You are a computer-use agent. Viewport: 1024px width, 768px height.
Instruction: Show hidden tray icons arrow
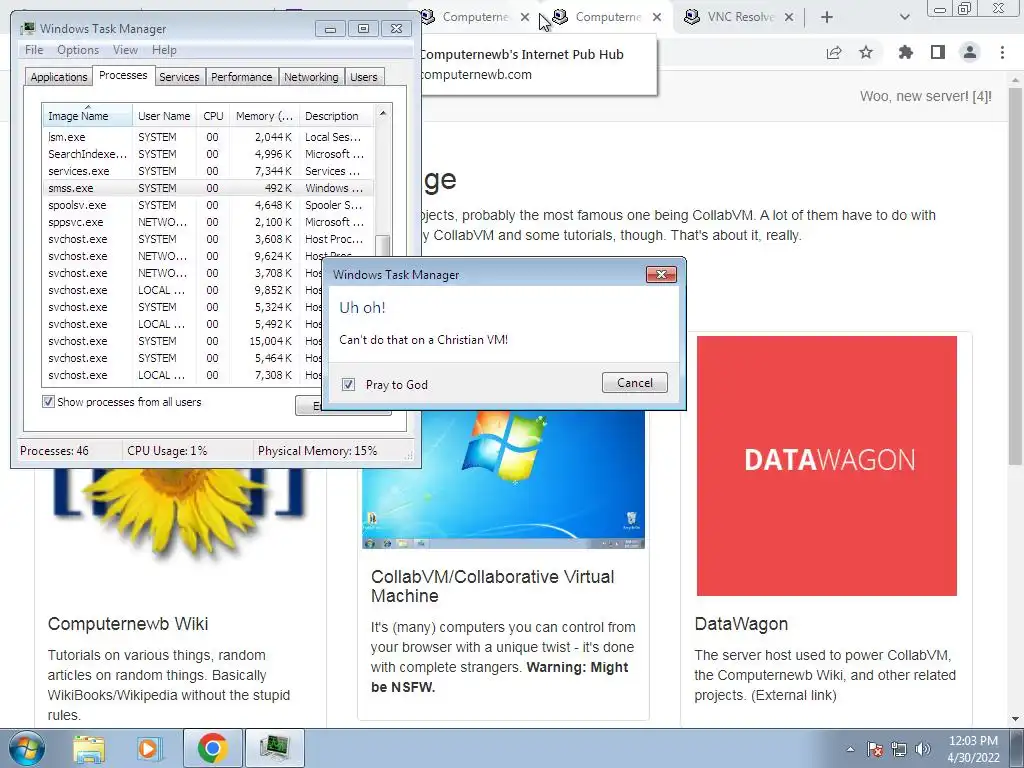click(x=850, y=749)
